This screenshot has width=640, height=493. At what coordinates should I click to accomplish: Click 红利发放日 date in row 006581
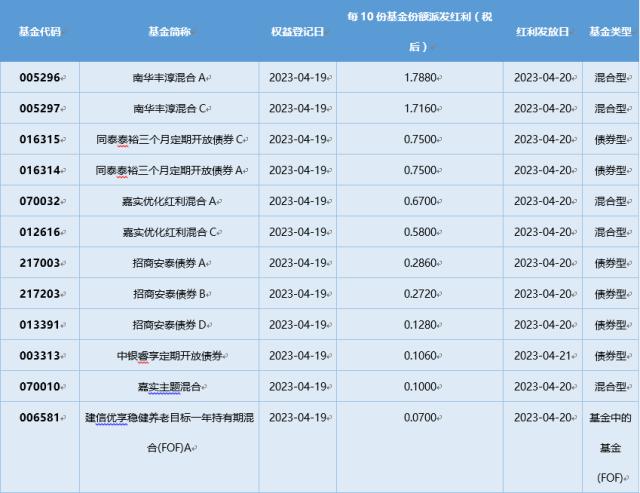coord(542,417)
